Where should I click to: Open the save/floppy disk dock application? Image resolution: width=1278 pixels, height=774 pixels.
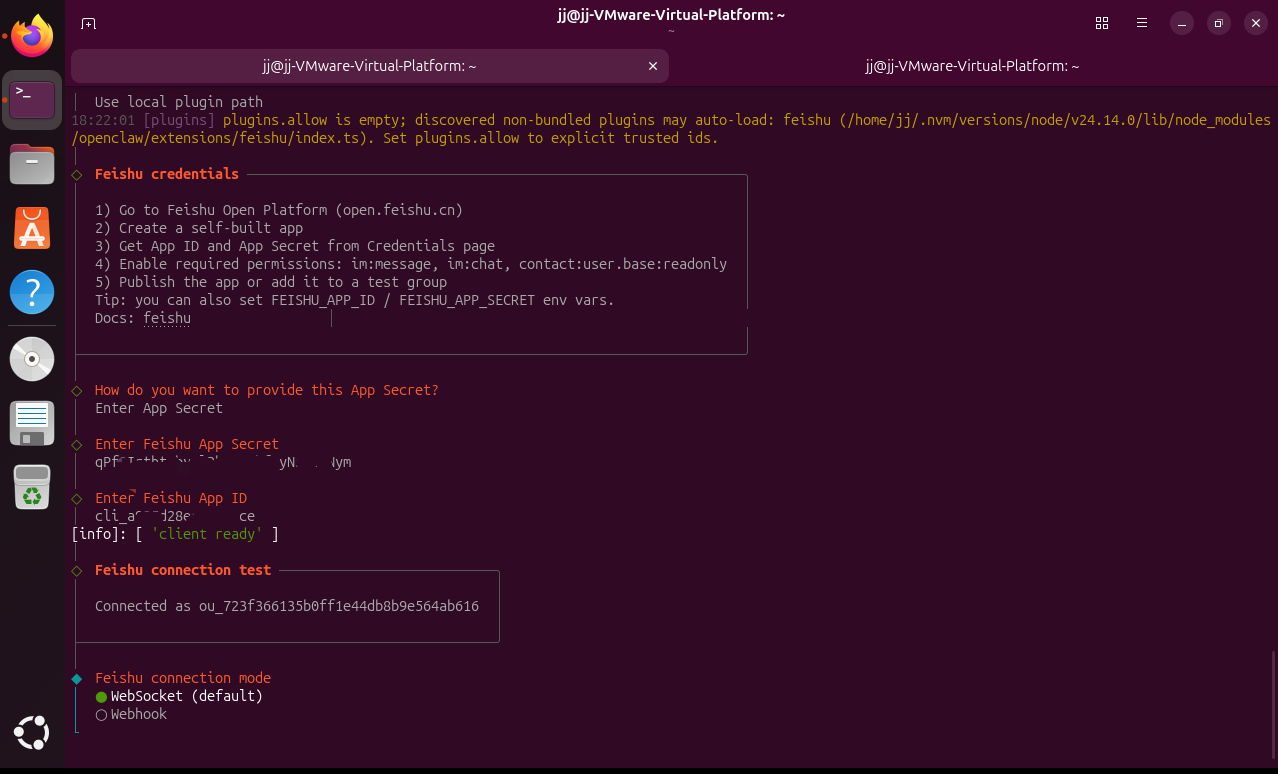(32, 423)
